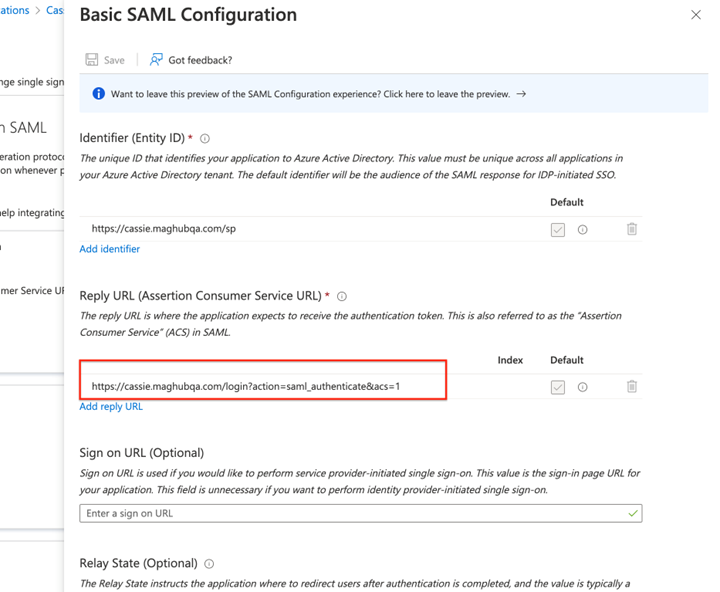Viewport: 720px width, 592px height.
Task: Toggle Default checkbox for the reply URL
Action: (x=558, y=387)
